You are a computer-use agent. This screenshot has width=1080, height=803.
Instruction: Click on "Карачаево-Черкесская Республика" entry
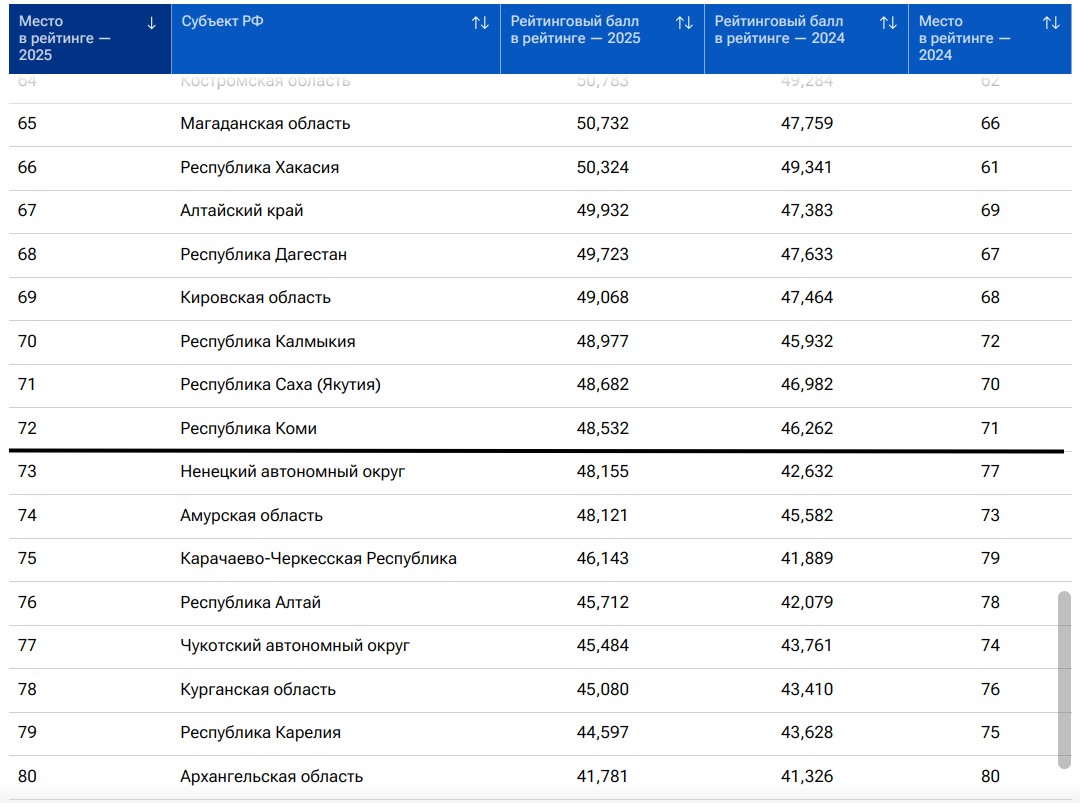[318, 559]
